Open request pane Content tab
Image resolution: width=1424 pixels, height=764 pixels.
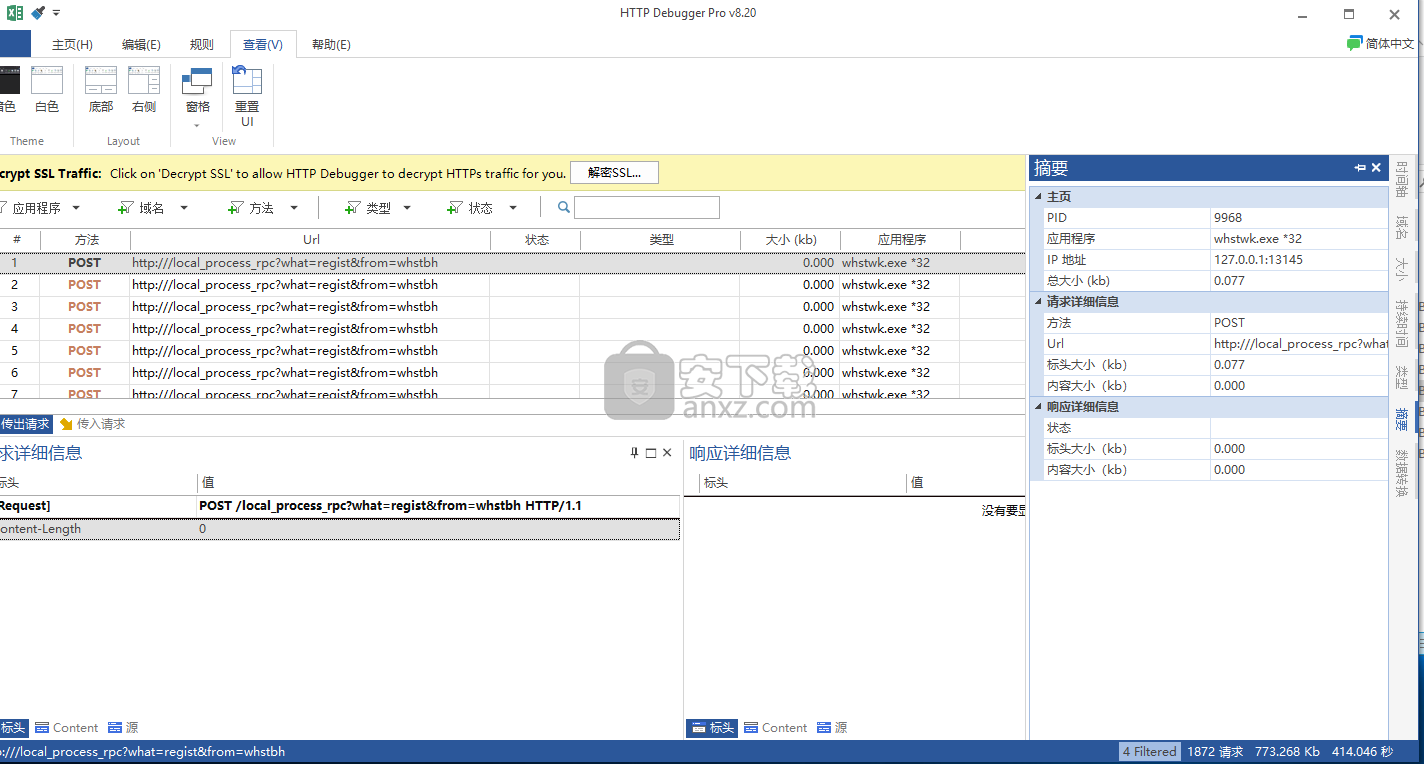67,728
